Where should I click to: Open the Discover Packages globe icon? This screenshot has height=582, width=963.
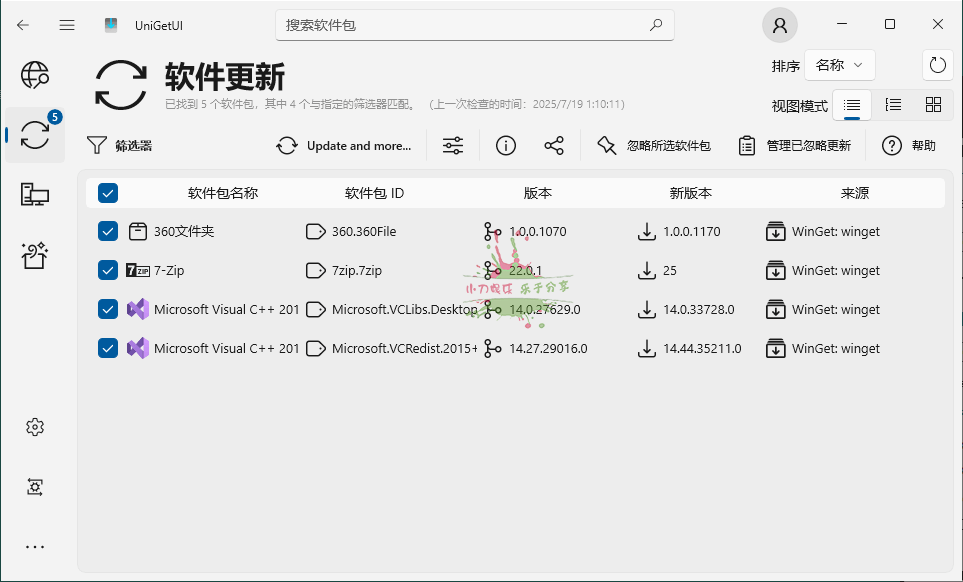pos(35,75)
